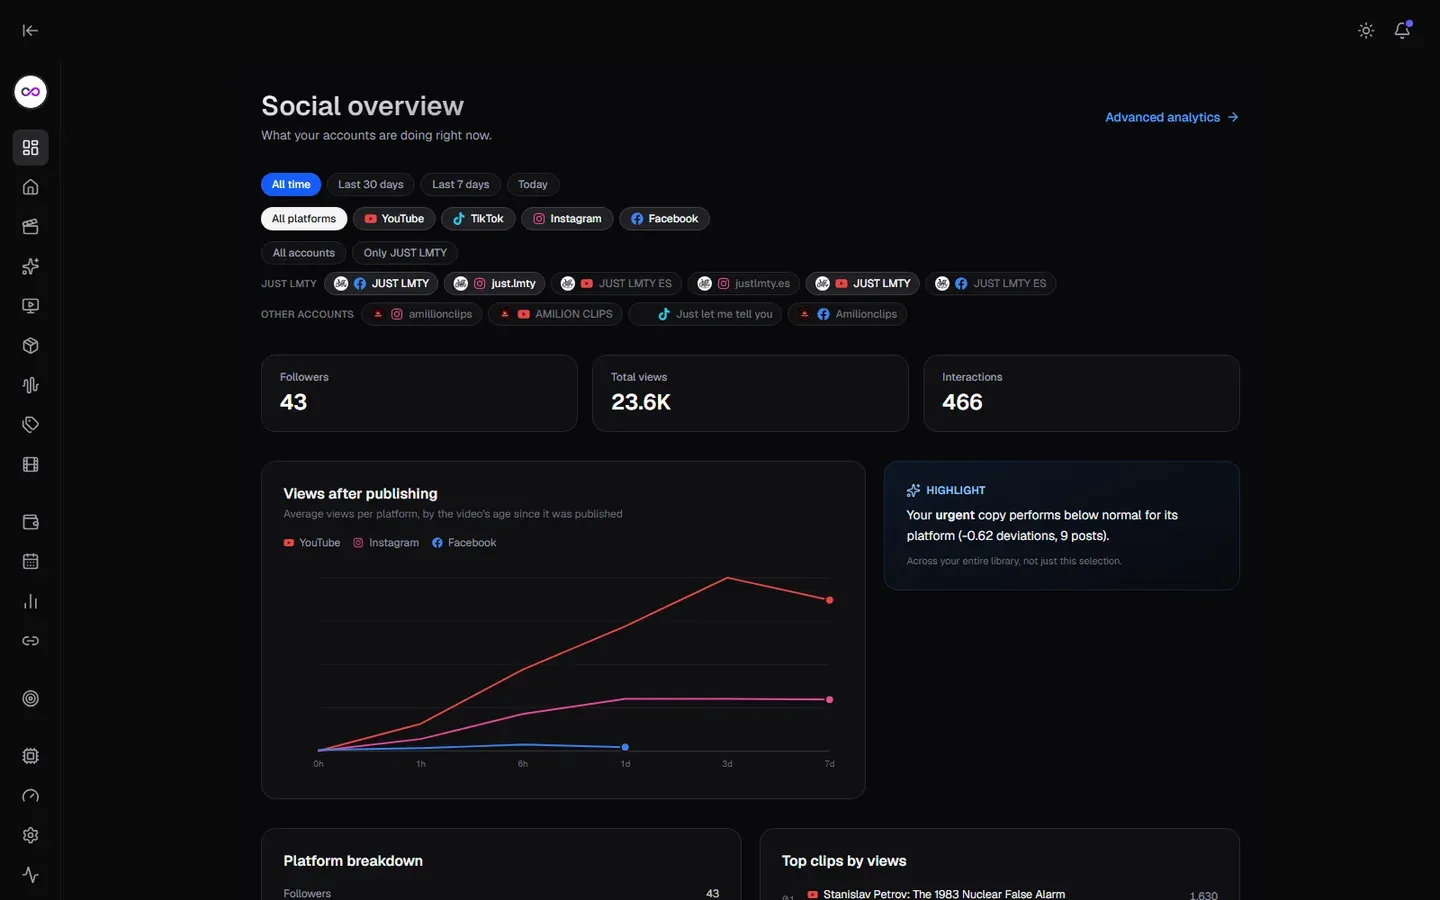Screen dimensions: 1440x900
Task: Toggle light theme with sun icon
Action: 1366,31
